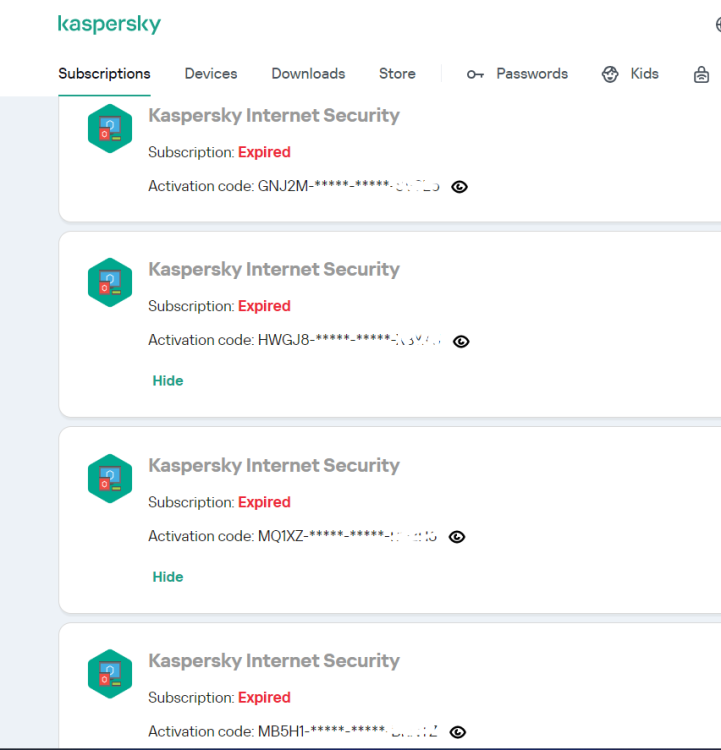This screenshot has height=750, width=721.
Task: Click Expired status on the MQ1XZ card
Action: click(x=264, y=502)
